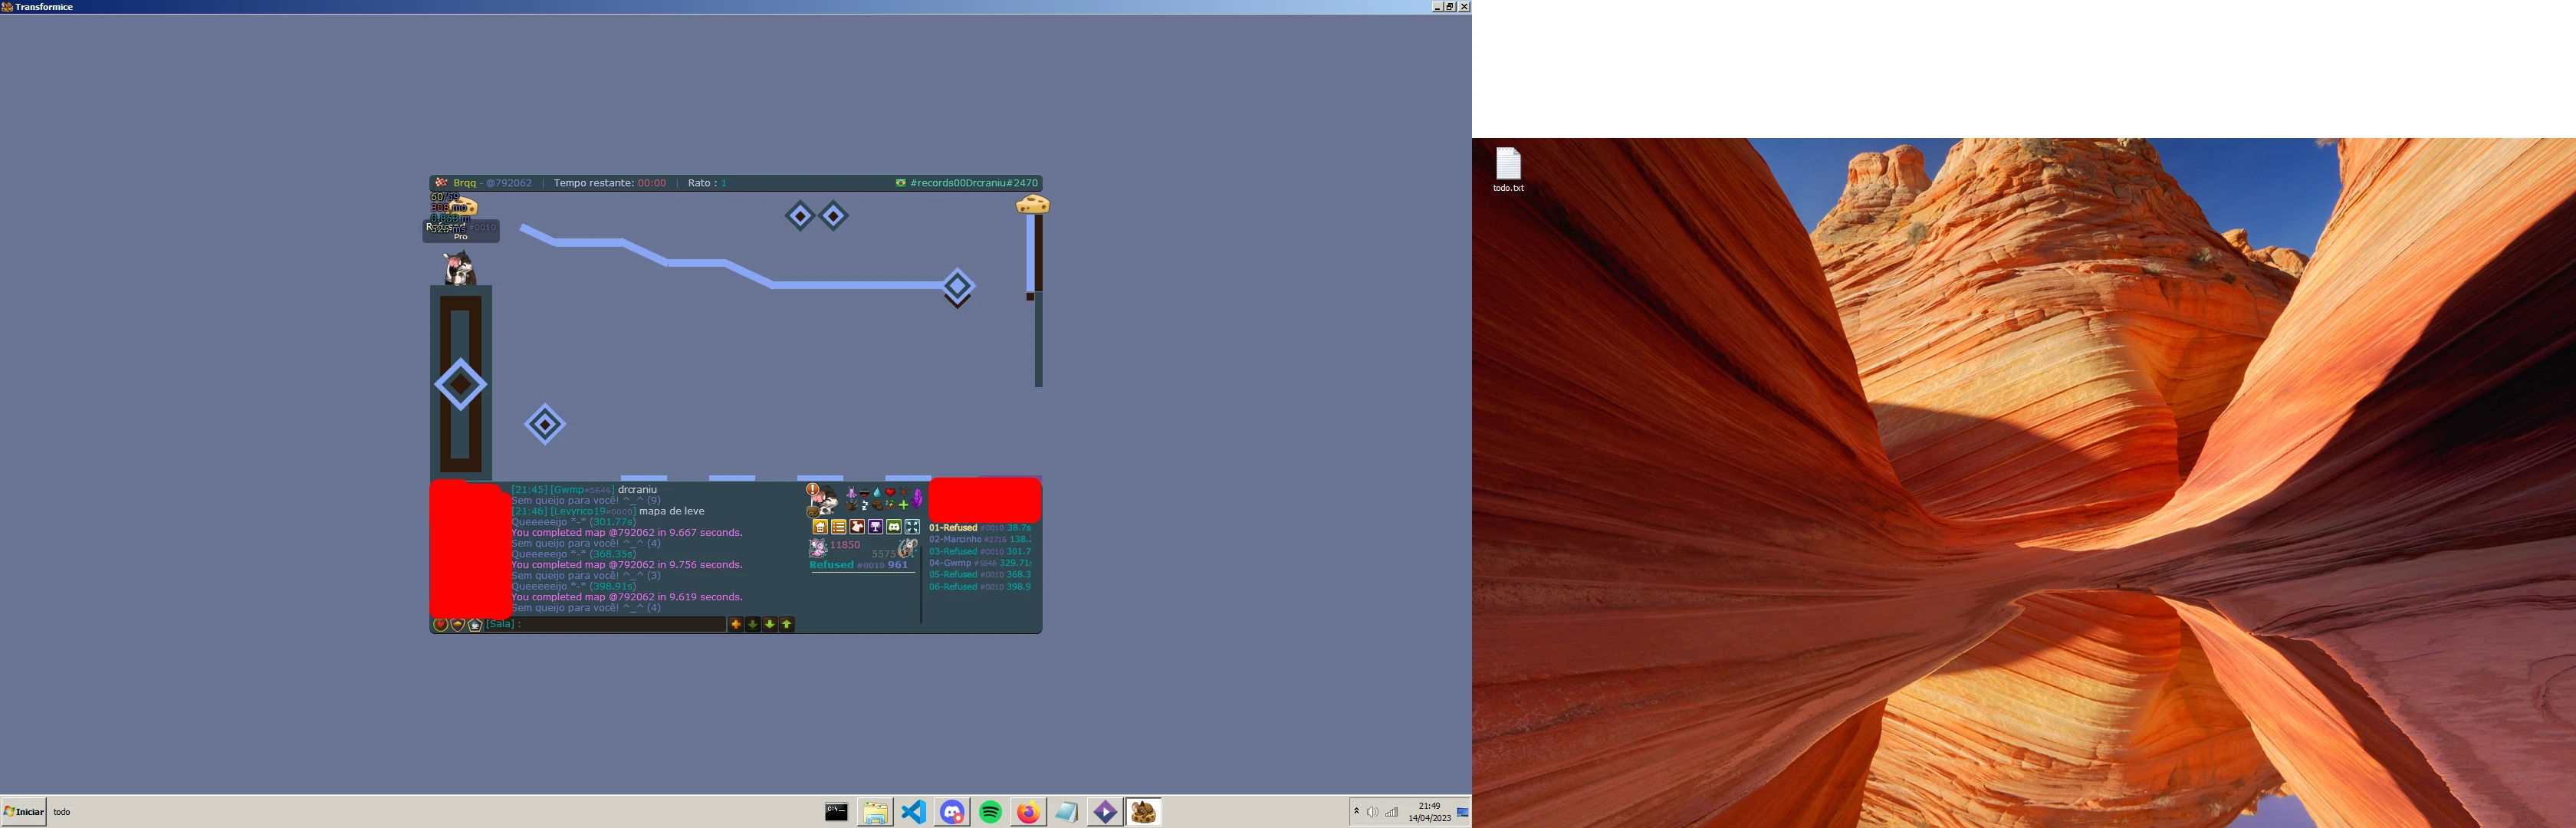Select the sleeping Zz emote icon
The image size is (2576, 828).
[x=864, y=505]
